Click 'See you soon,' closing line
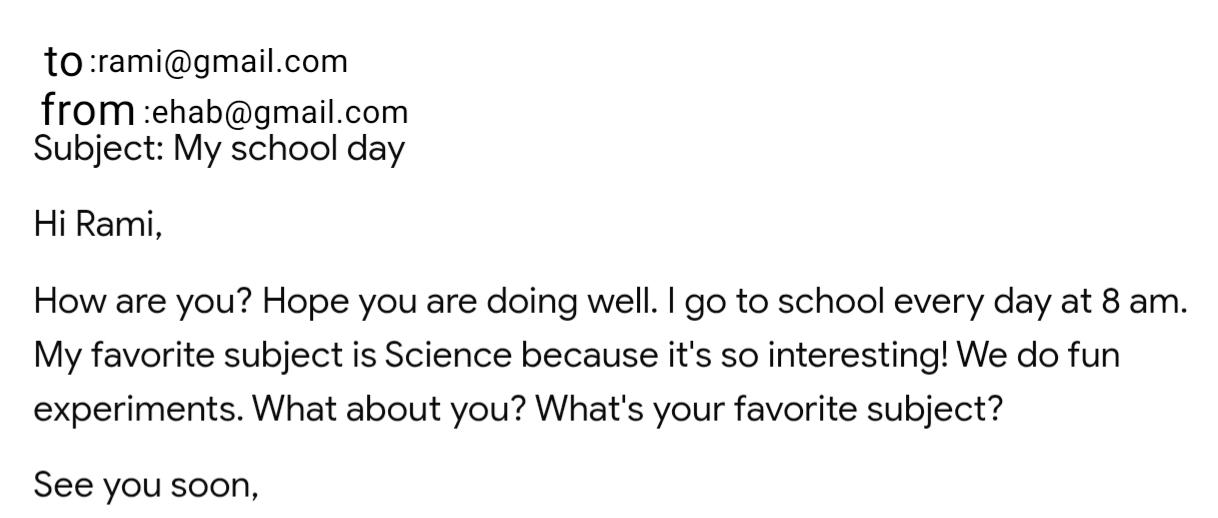 146,485
